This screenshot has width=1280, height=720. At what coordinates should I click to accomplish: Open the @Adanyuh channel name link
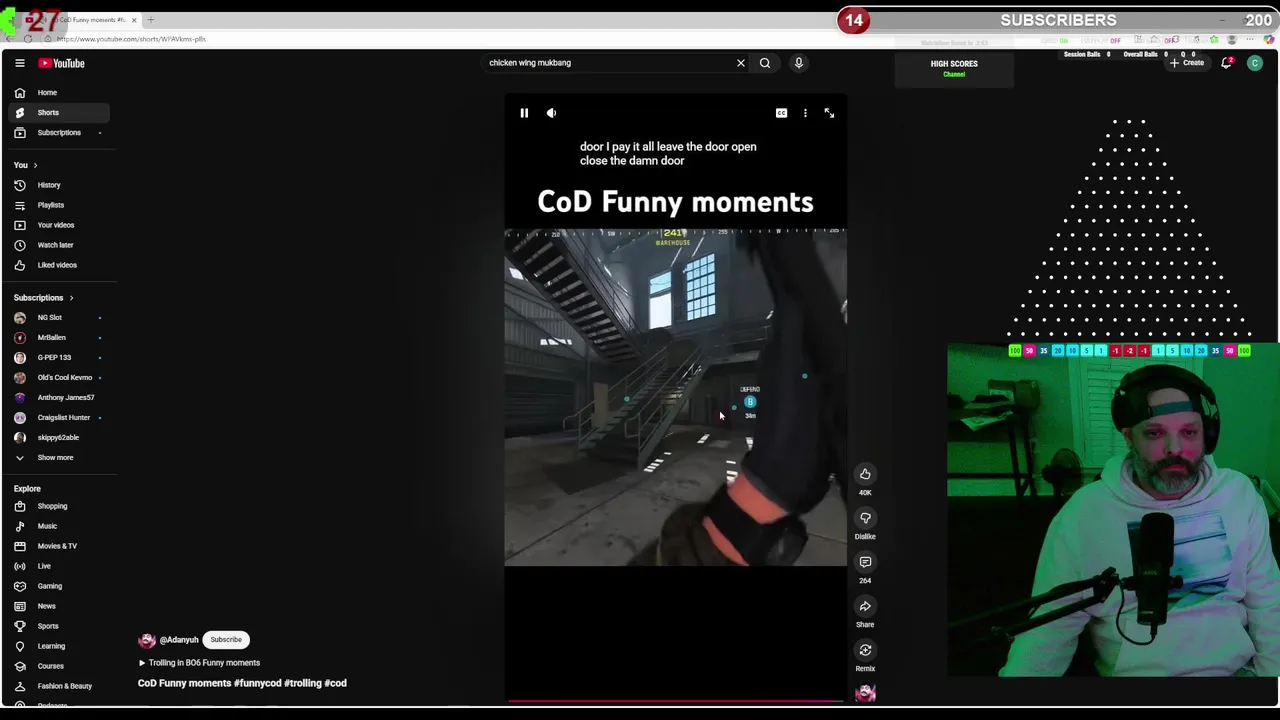tap(179, 640)
